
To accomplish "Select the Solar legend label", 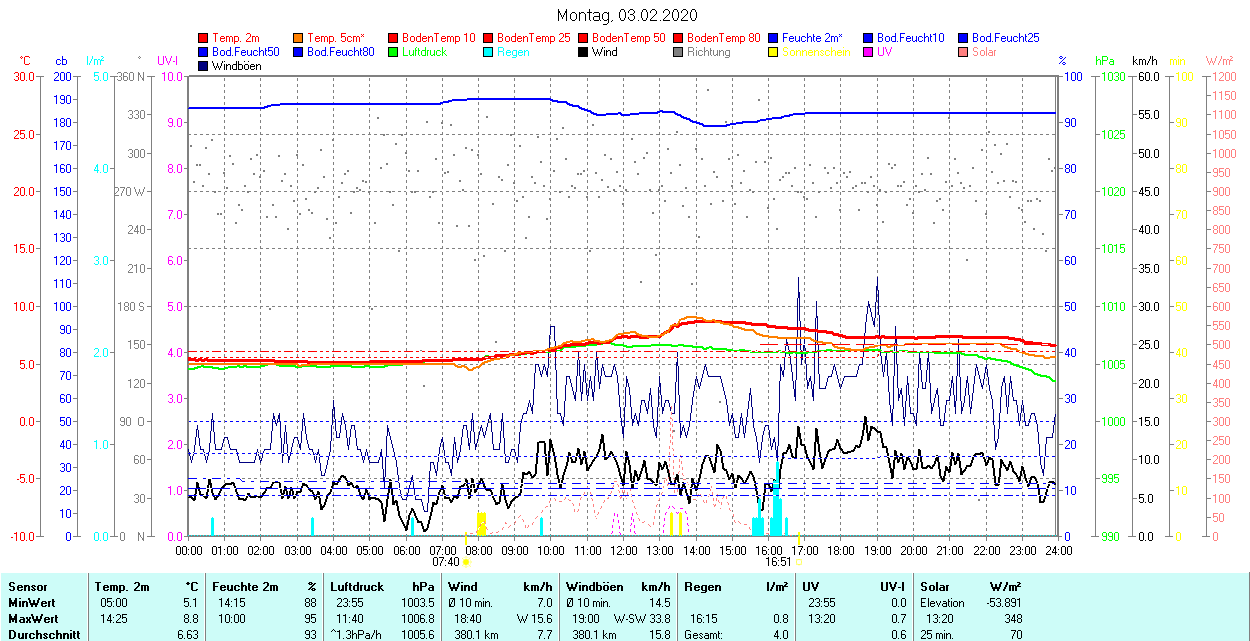I will coord(984,52).
